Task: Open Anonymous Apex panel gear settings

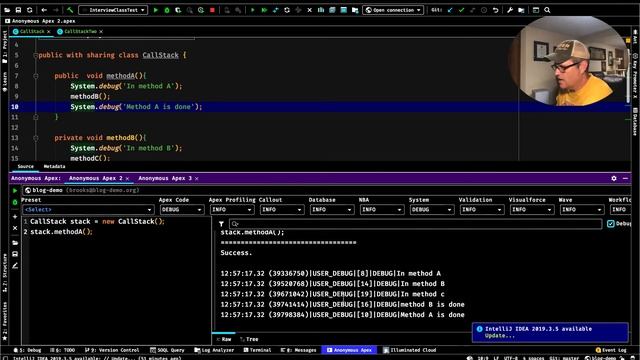Action: click(x=614, y=178)
